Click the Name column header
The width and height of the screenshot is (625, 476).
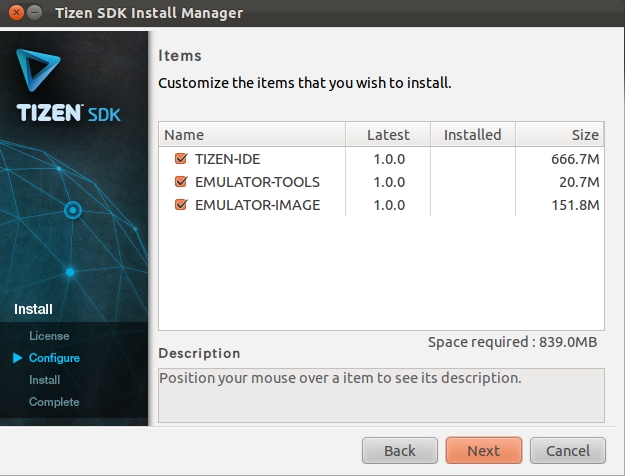coord(252,135)
